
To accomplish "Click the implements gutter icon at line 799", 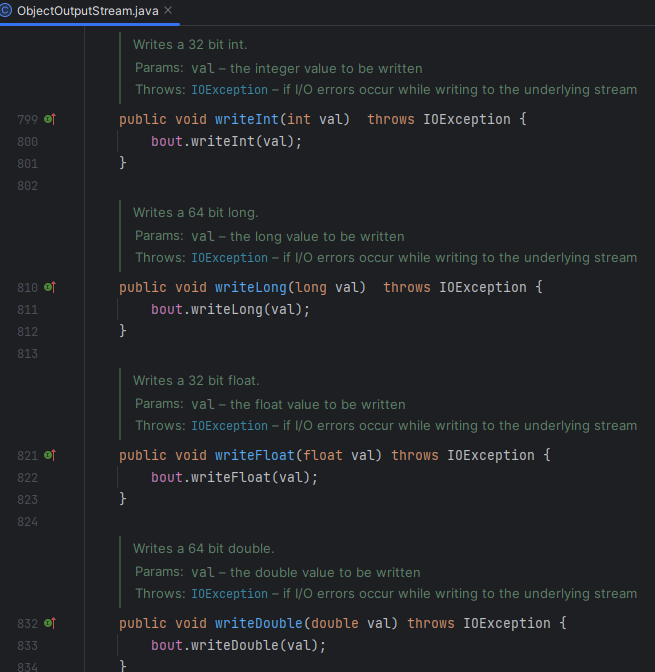I will 50,119.
